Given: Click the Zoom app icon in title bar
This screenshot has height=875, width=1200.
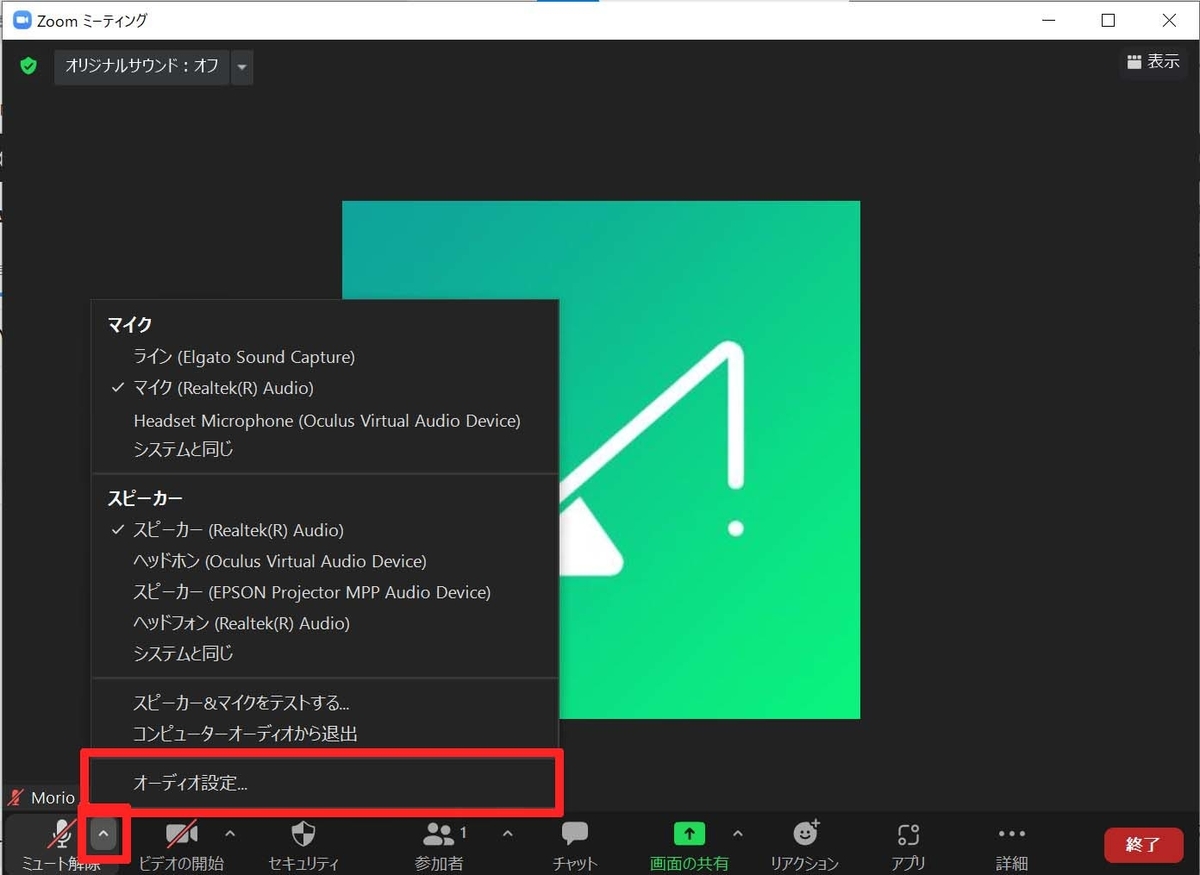Looking at the screenshot, I should coord(22,20).
